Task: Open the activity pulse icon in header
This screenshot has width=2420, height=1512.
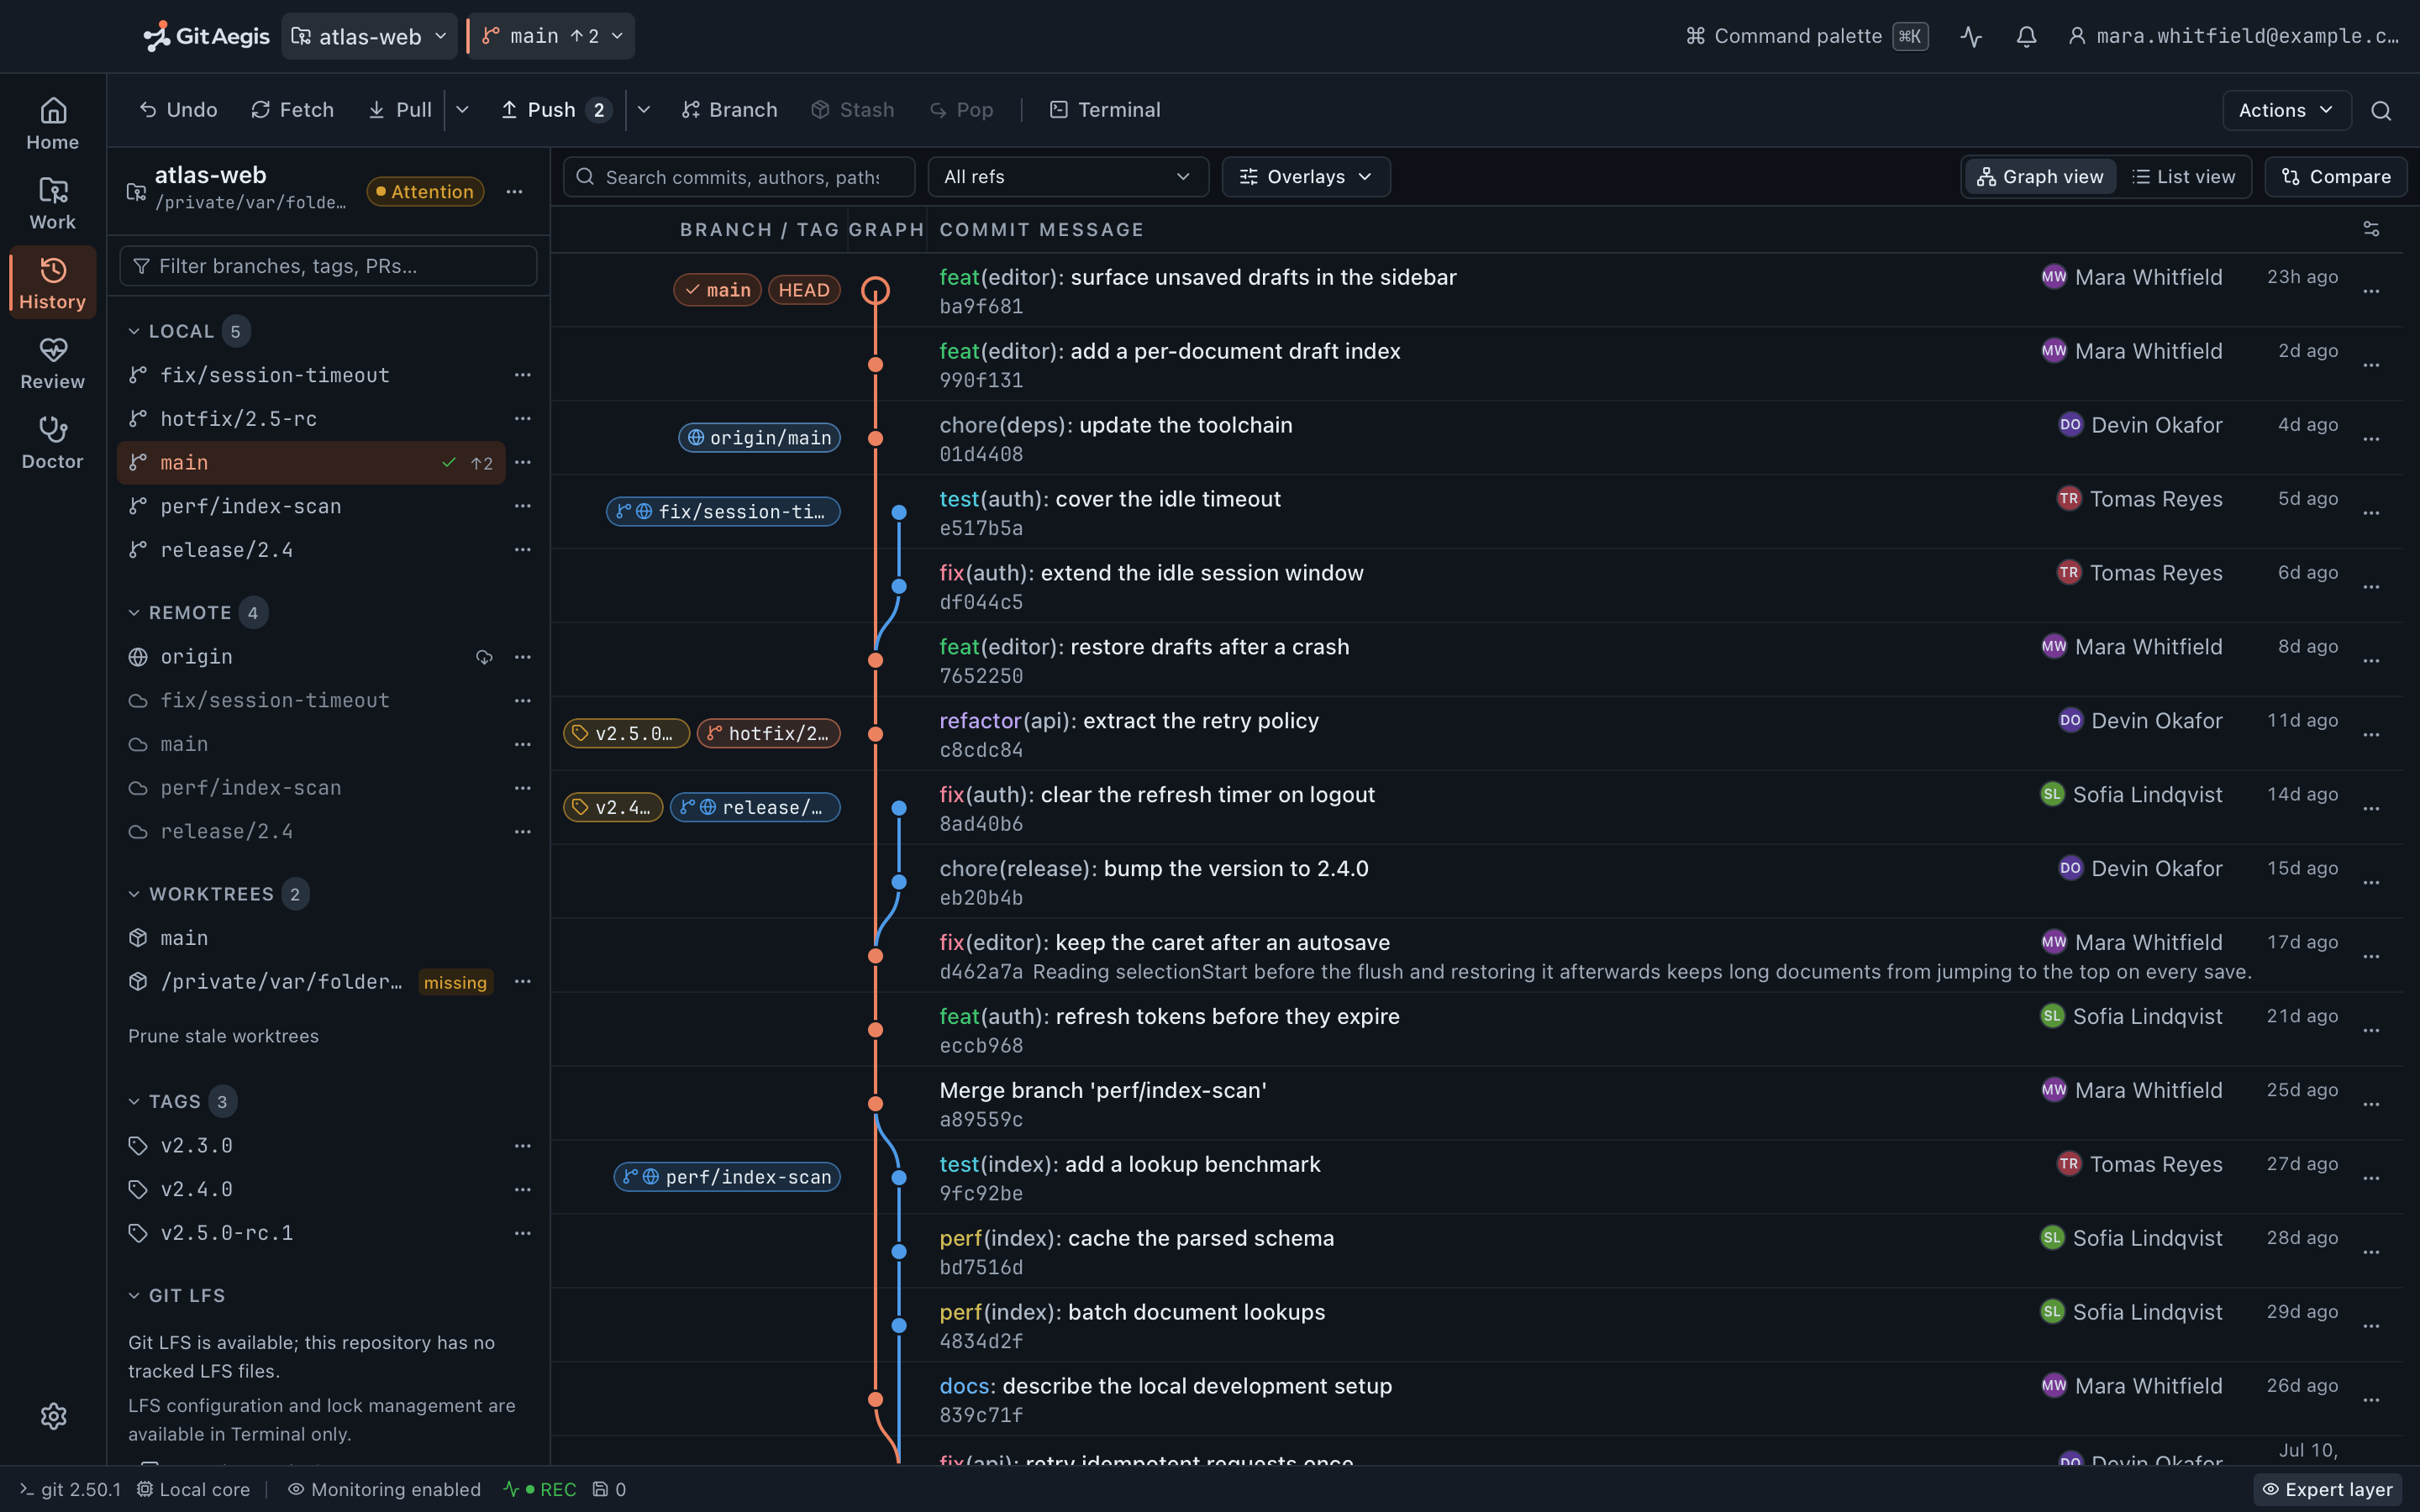Action: pos(1971,37)
